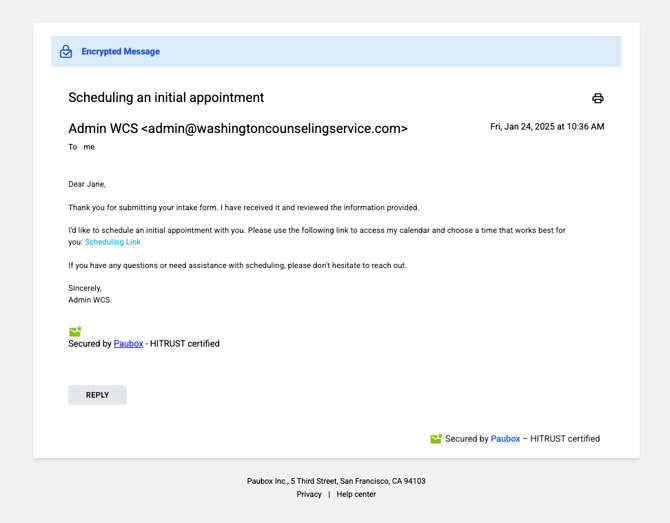The width and height of the screenshot is (670, 523).
Task: Click the sentence about questions with scheduling
Action: point(238,265)
